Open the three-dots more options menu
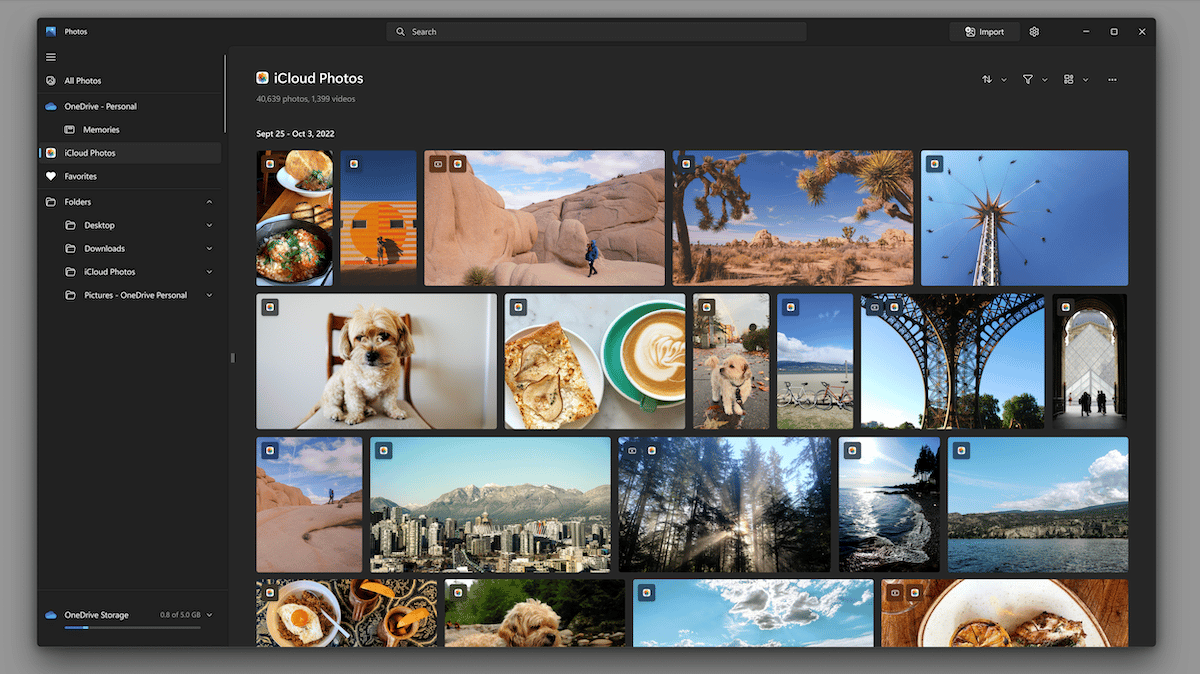The height and width of the screenshot is (674, 1200). click(x=1112, y=80)
